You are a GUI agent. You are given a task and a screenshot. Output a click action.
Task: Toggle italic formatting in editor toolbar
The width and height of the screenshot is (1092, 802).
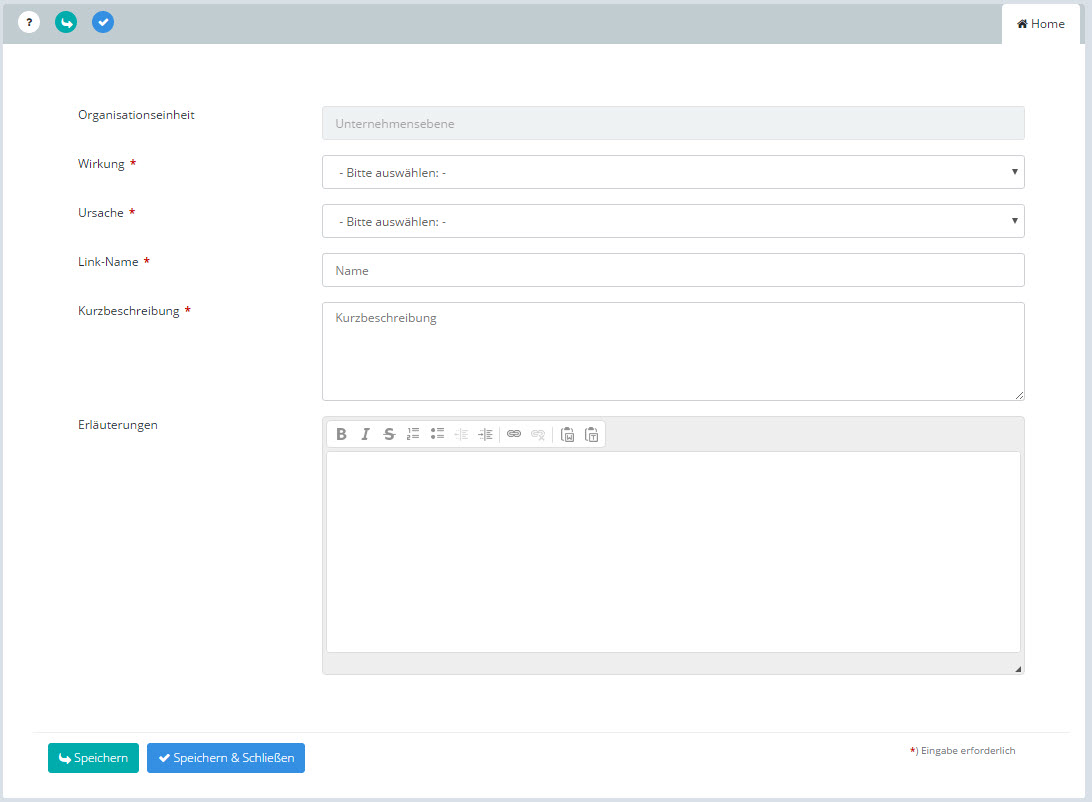click(365, 434)
